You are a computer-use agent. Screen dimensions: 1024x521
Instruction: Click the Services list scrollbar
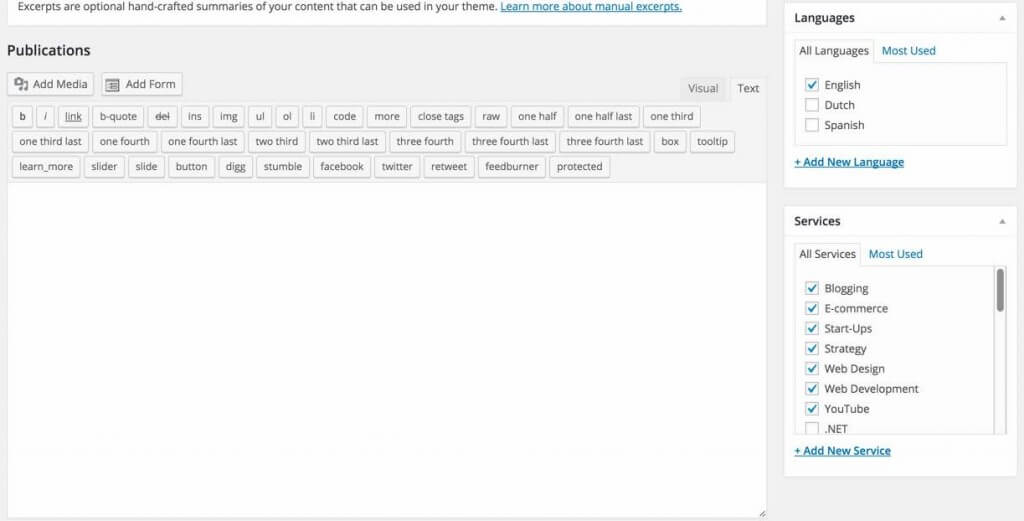click(1000, 291)
